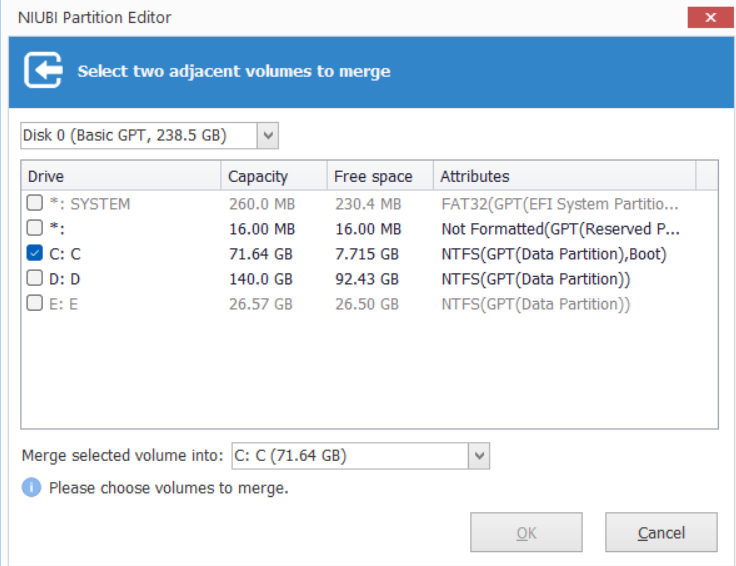Check the 16.00 MB reserved partition checkbox

(34, 228)
